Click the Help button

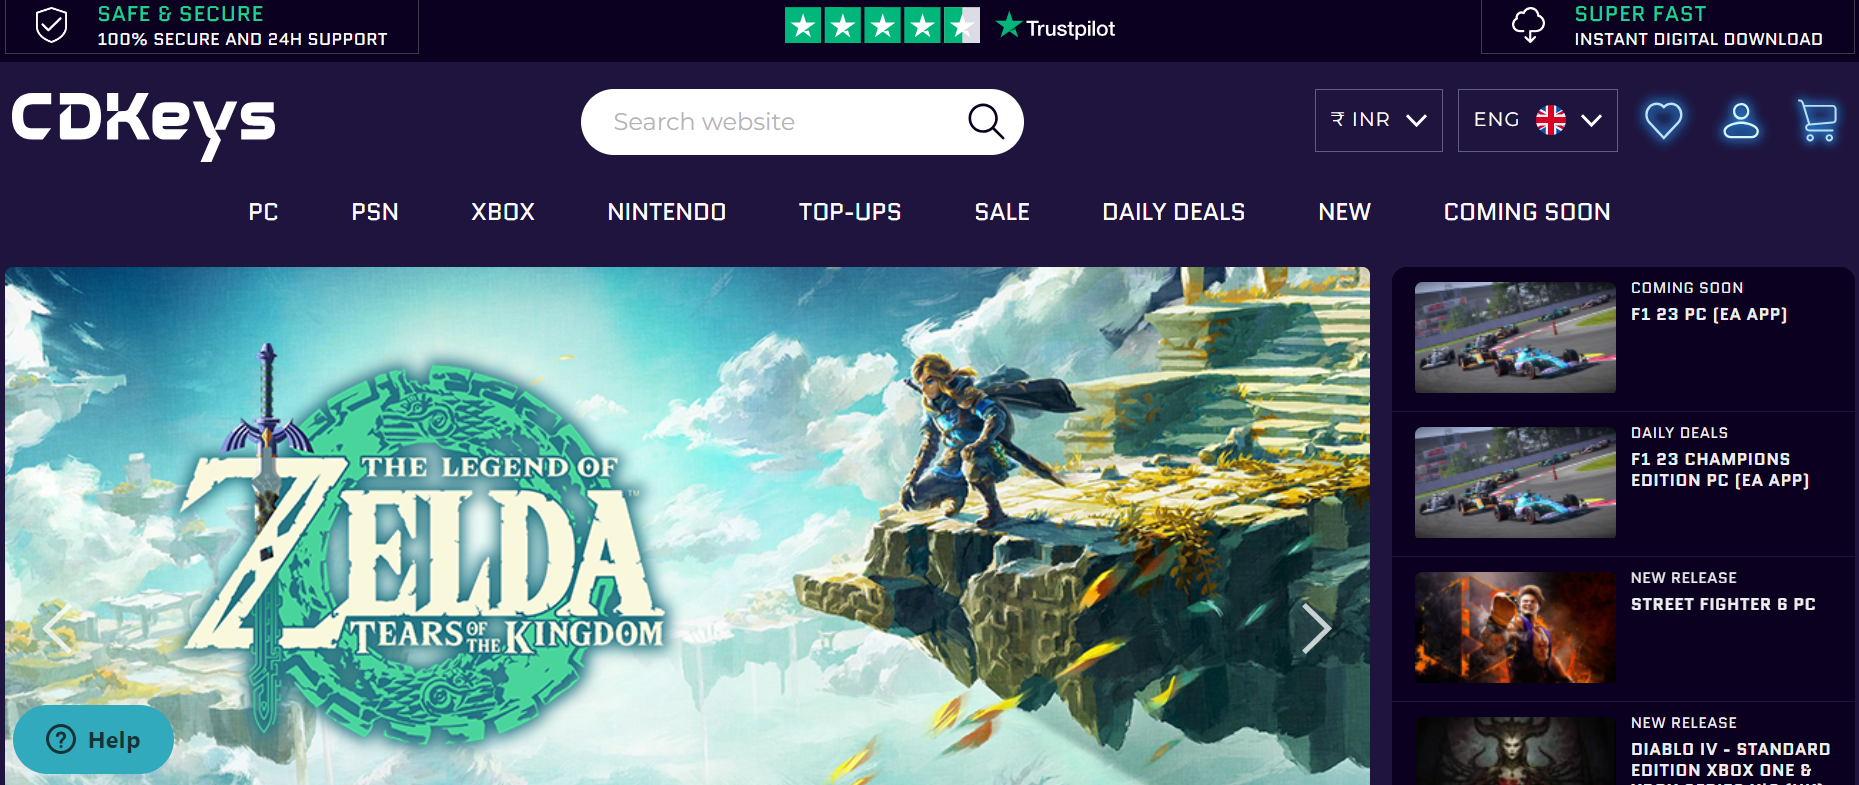[93, 739]
